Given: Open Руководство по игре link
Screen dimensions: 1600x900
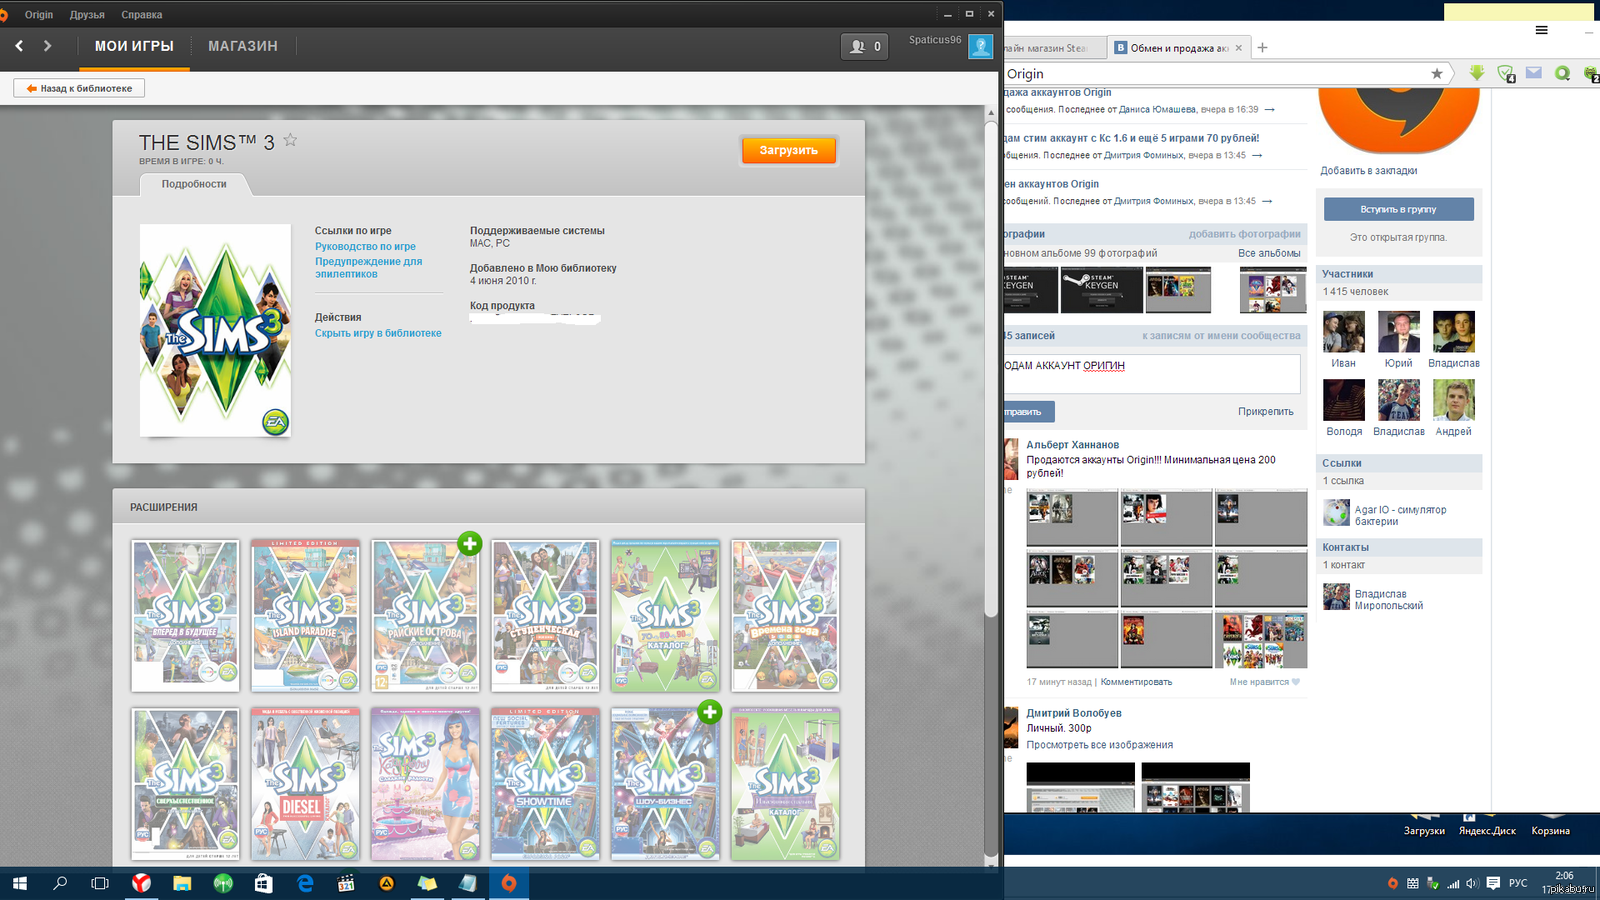Looking at the screenshot, I should 365,246.
